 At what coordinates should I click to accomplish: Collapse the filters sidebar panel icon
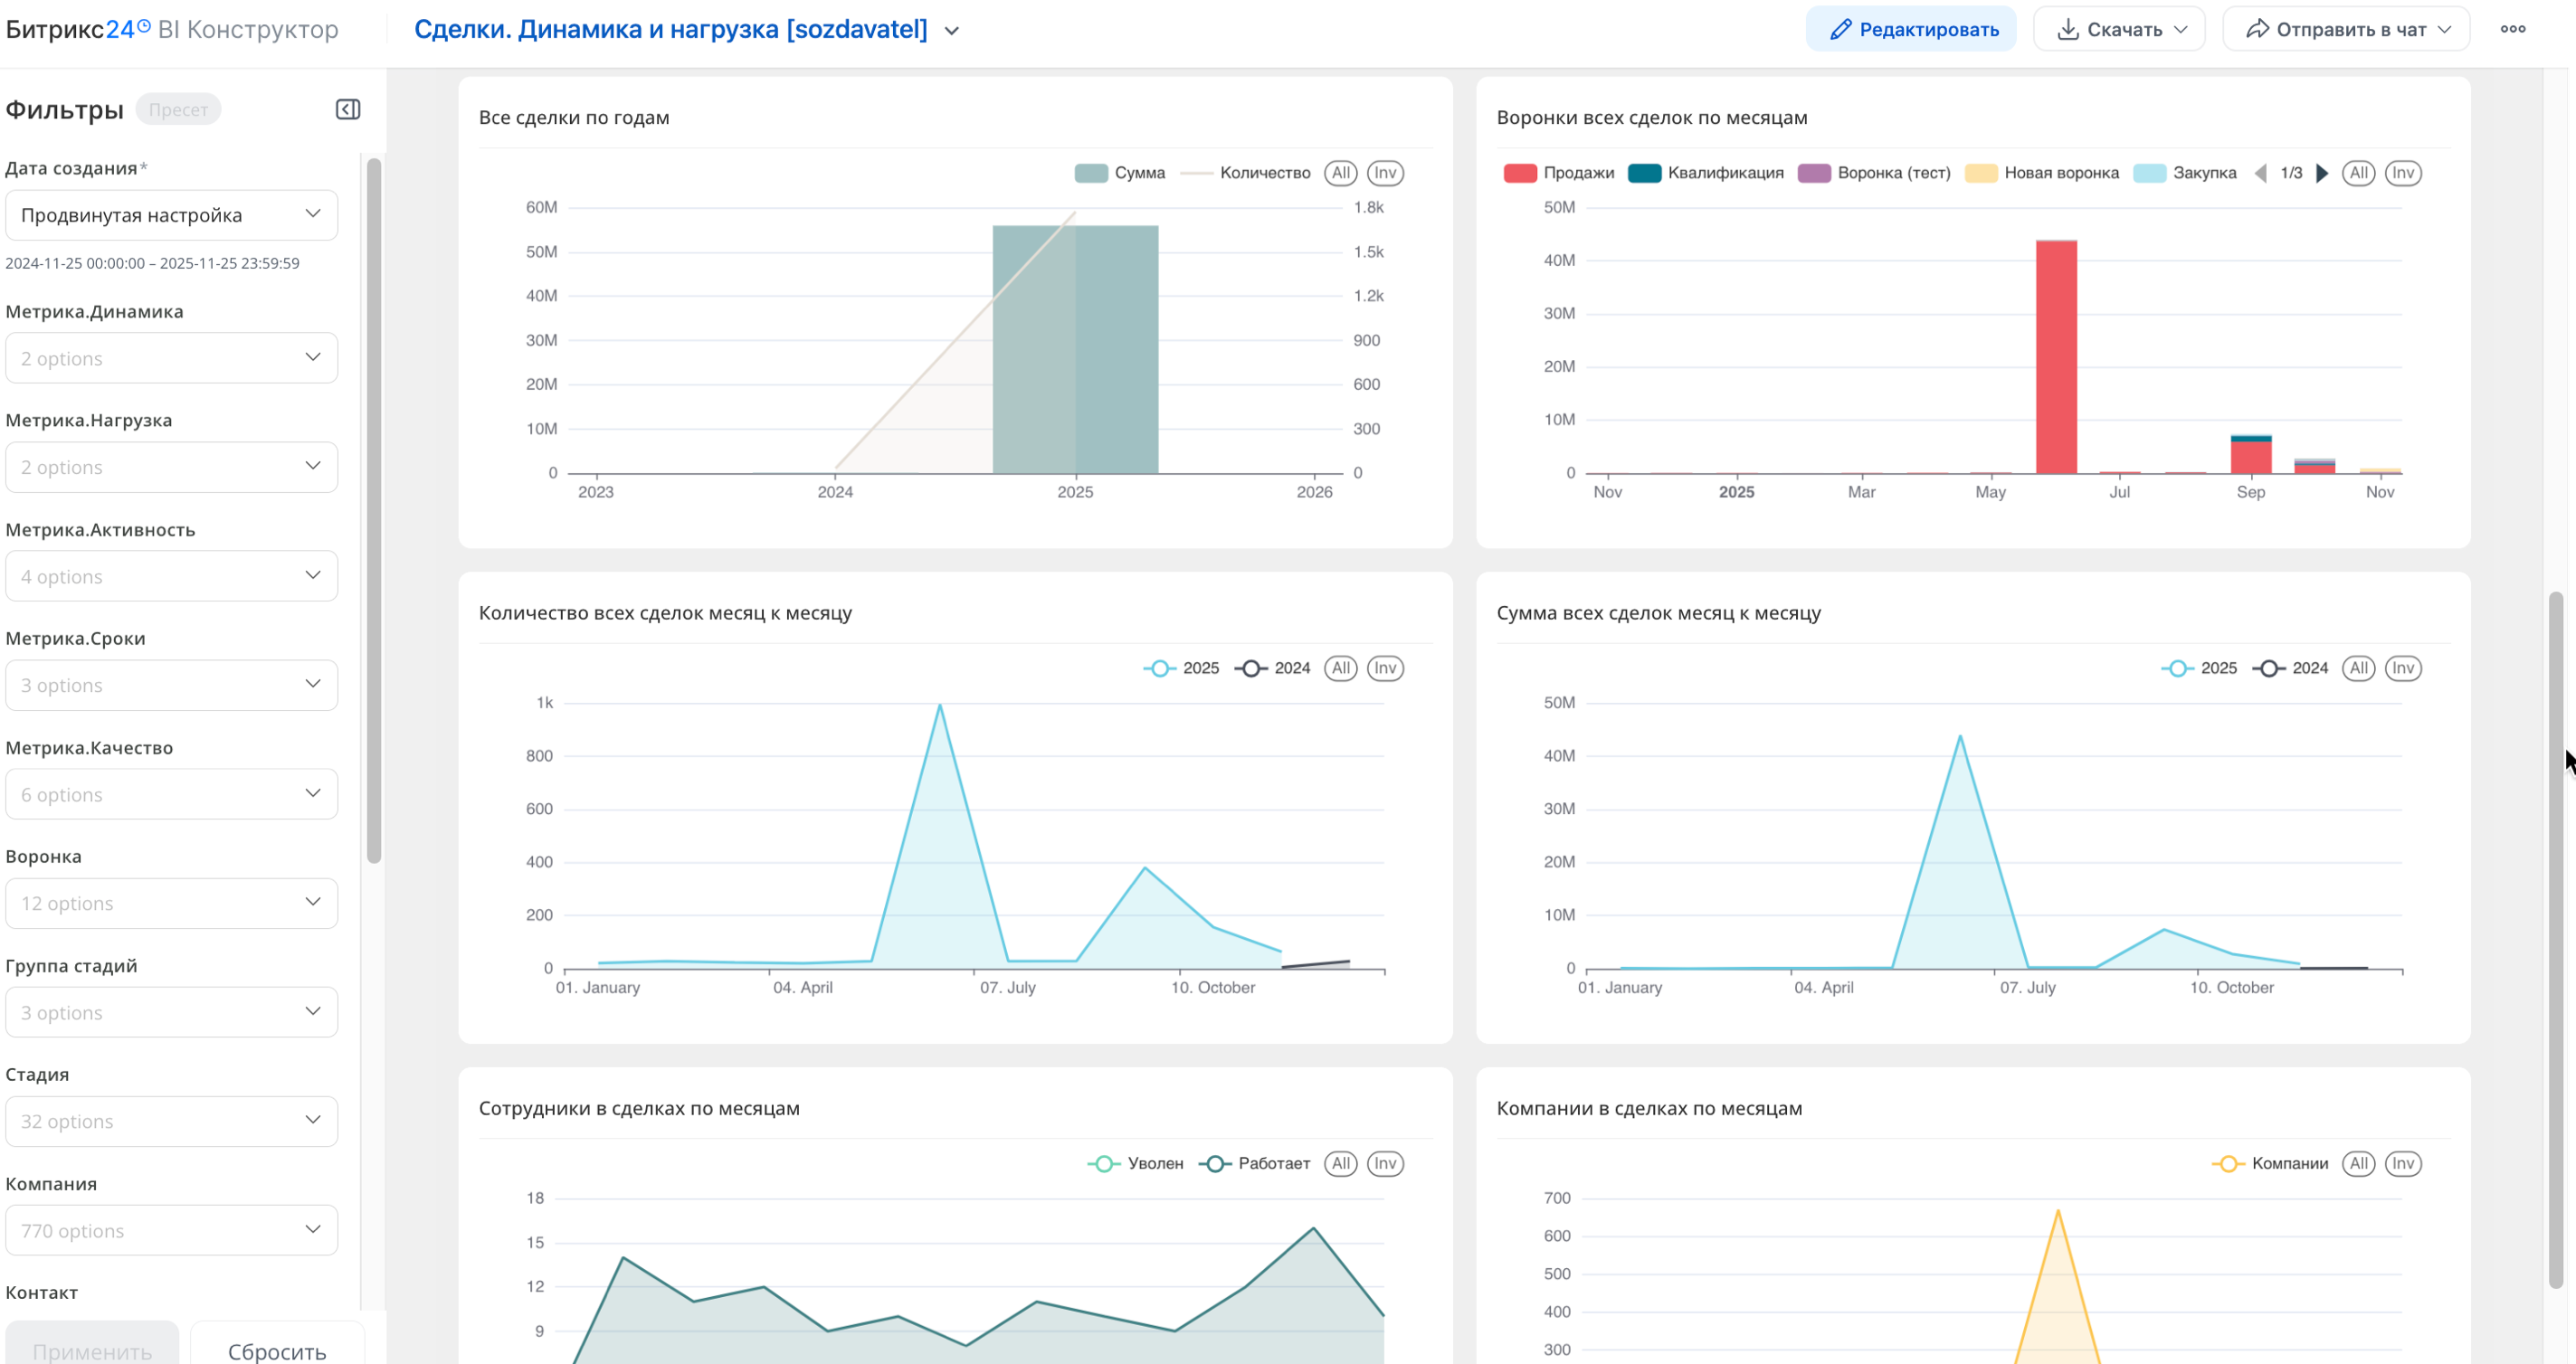coord(347,109)
